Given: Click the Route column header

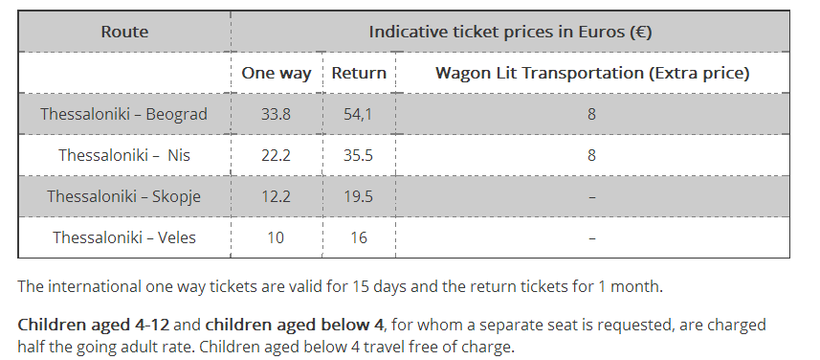Looking at the screenshot, I should (124, 31).
